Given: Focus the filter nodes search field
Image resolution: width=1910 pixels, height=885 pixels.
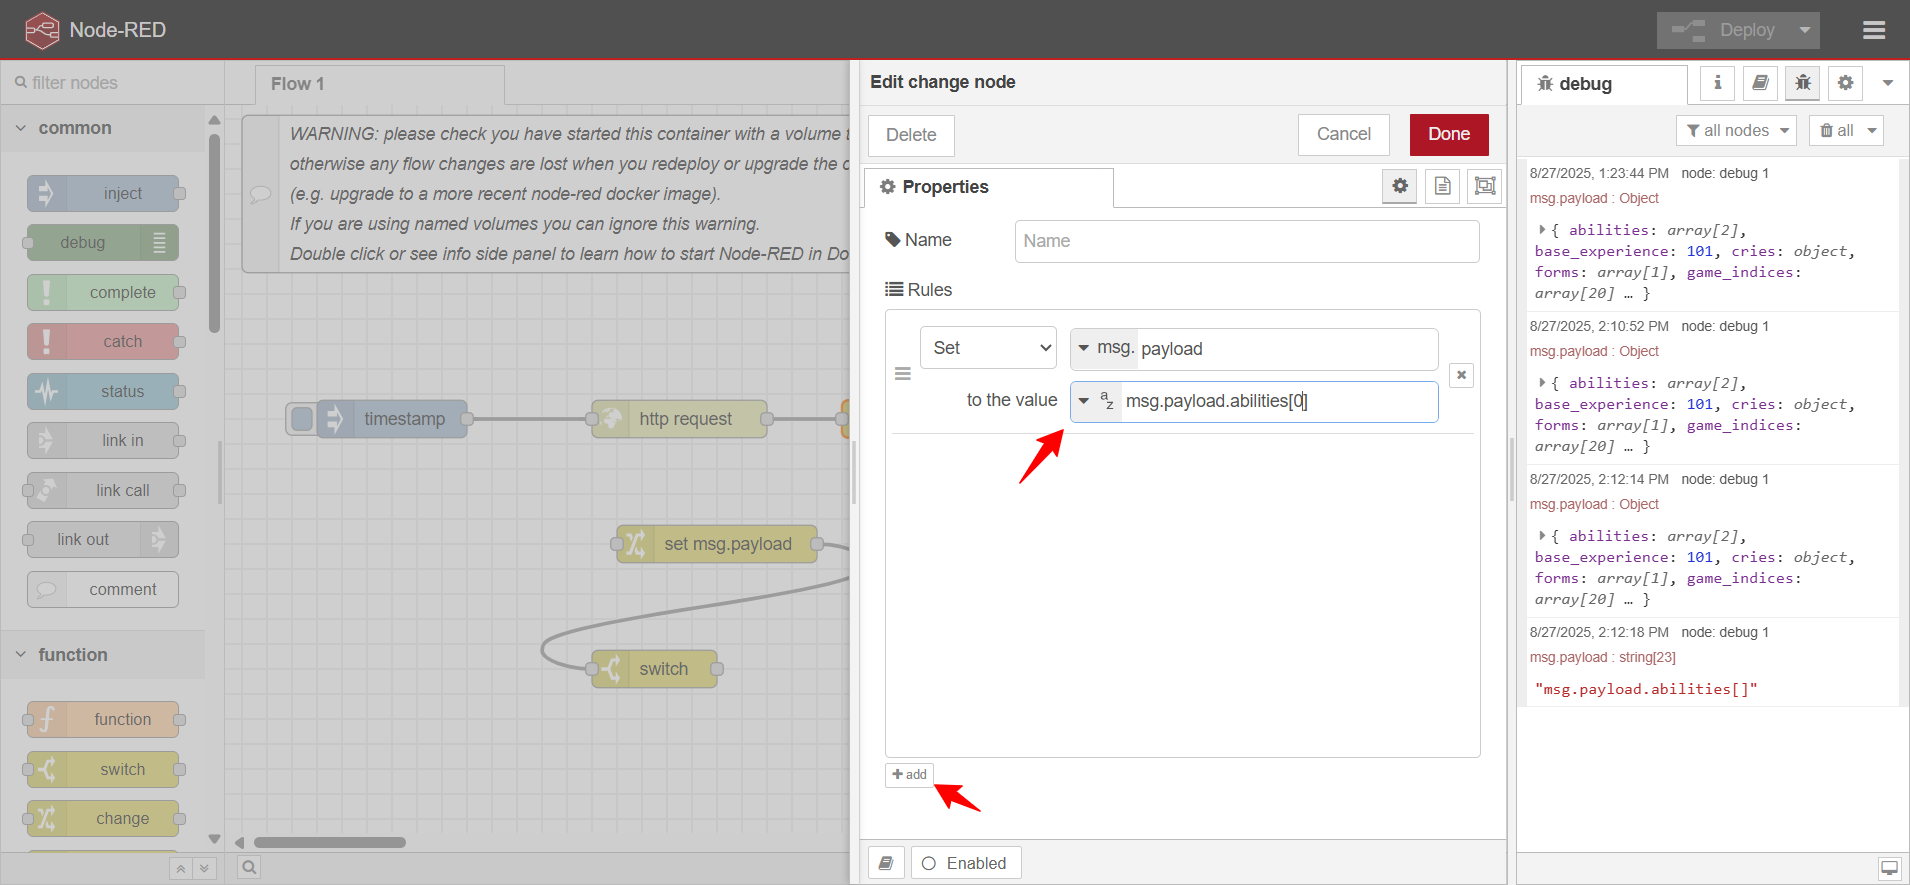Looking at the screenshot, I should tap(112, 83).
